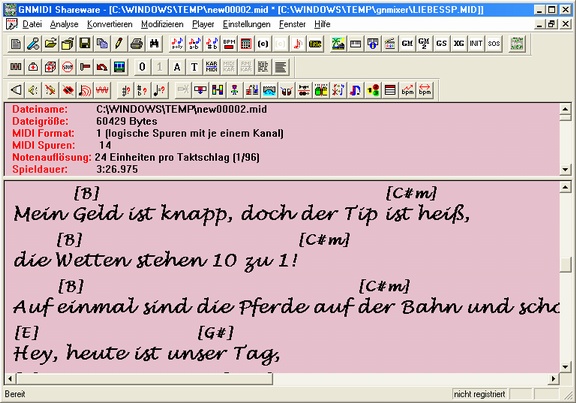Click the binoculars search icon
The width and height of the screenshot is (576, 403).
pos(154,44)
